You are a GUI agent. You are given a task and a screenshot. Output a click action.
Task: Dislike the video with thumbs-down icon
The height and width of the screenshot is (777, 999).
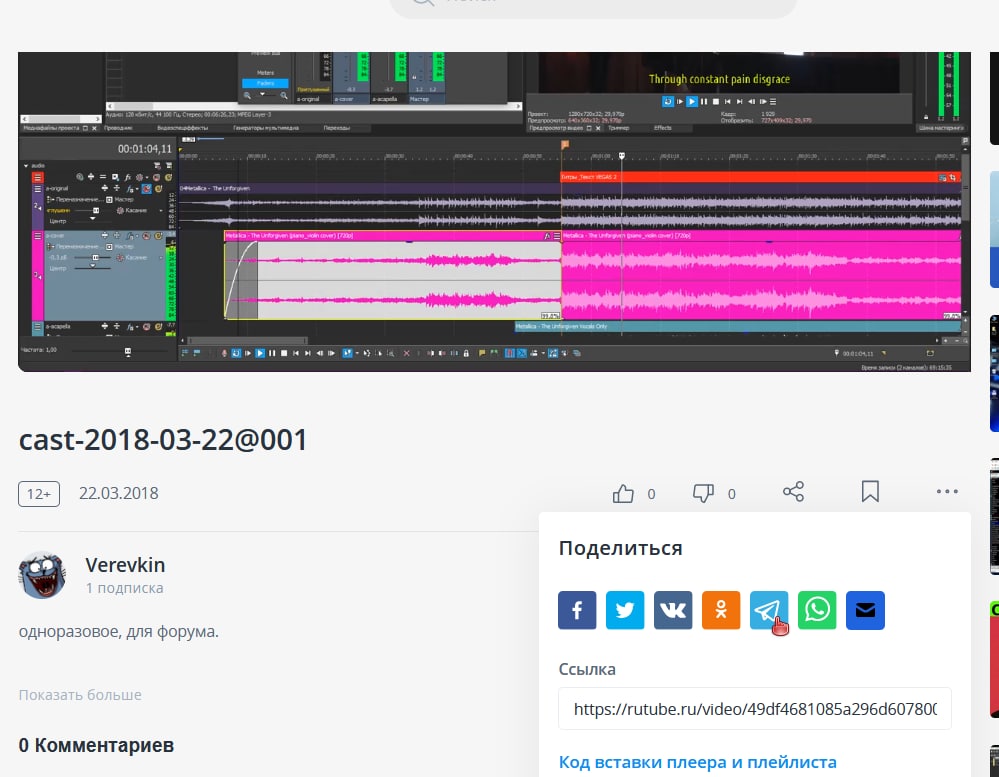(x=703, y=494)
